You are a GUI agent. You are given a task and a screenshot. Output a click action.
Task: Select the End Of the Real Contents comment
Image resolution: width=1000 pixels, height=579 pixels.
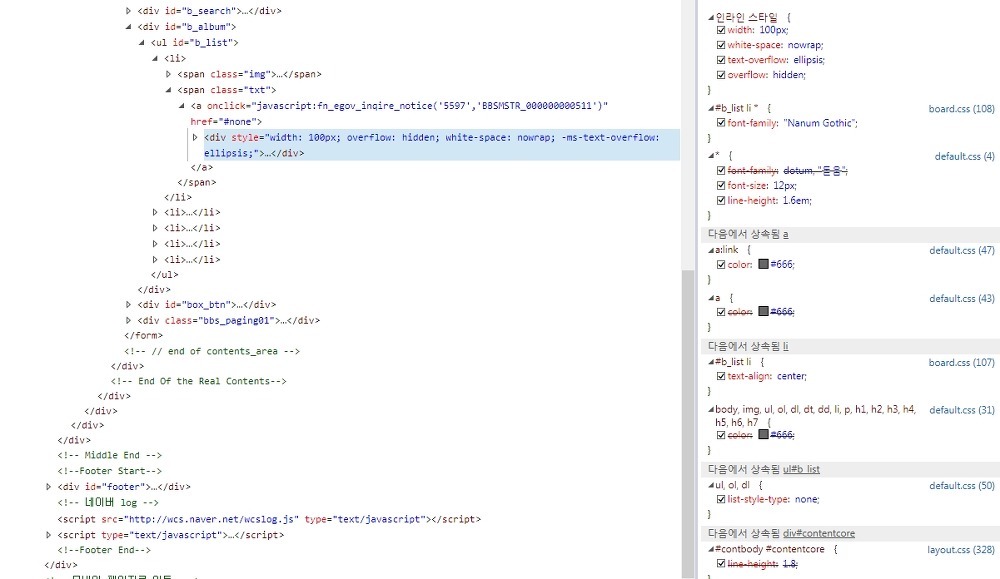pos(198,381)
